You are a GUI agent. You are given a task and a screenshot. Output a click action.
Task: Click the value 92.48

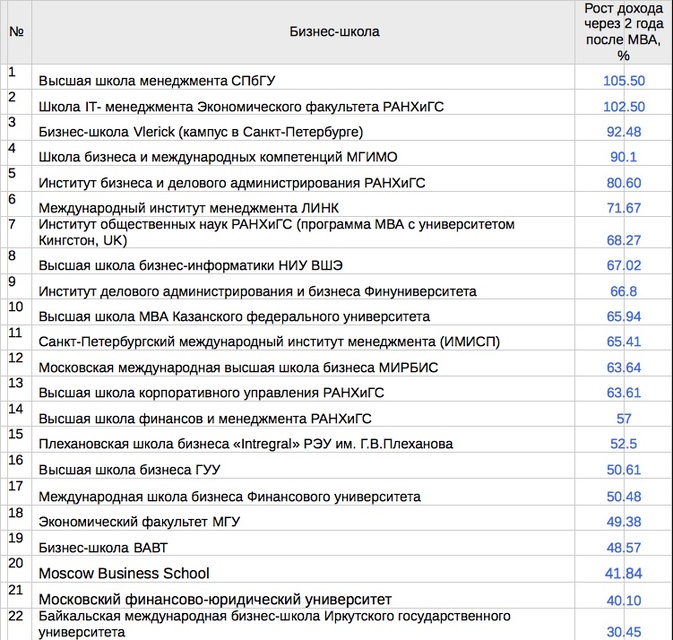click(x=624, y=132)
